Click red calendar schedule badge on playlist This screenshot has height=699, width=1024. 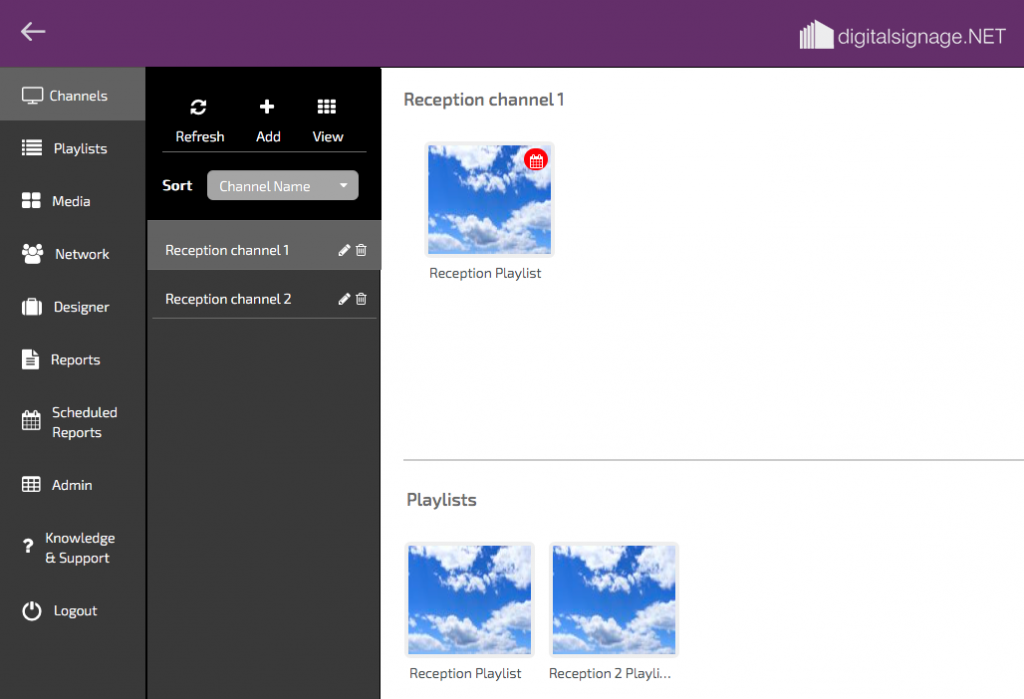536,160
